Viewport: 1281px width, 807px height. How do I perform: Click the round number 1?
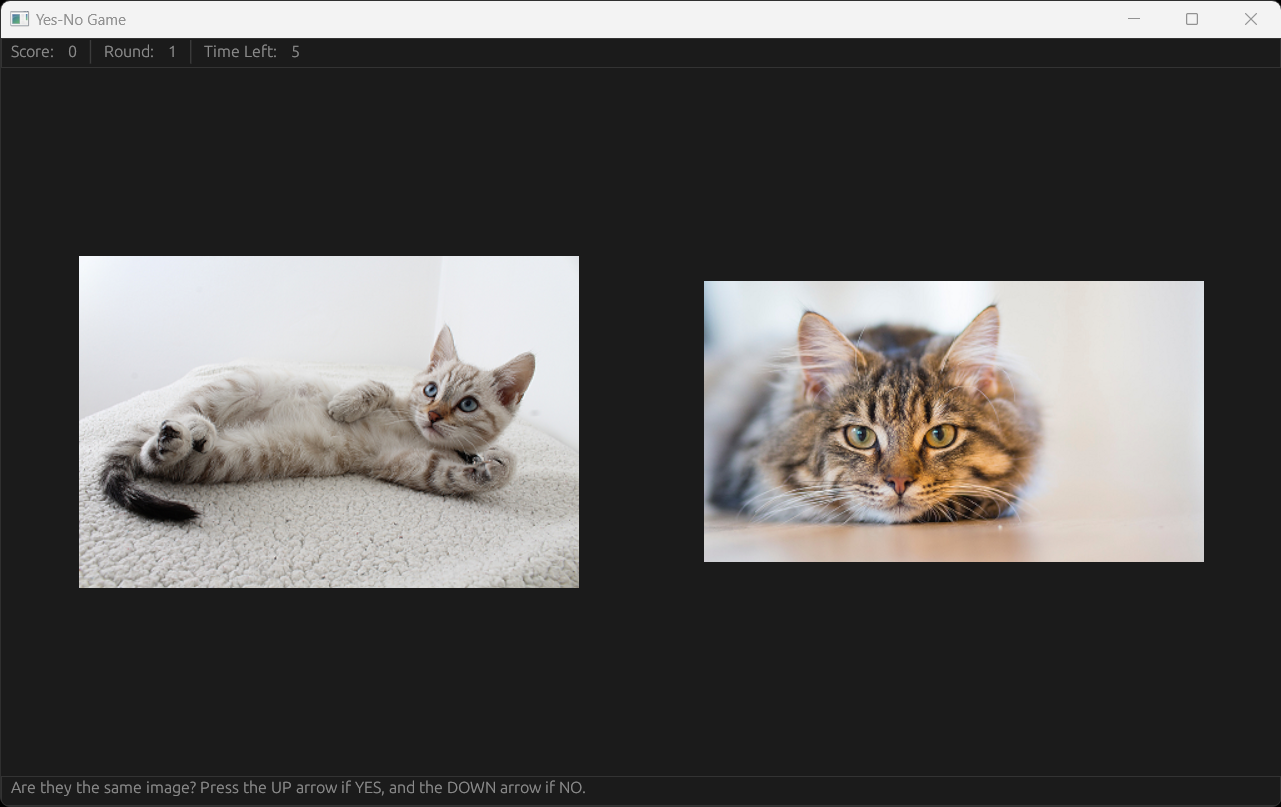[x=172, y=52]
